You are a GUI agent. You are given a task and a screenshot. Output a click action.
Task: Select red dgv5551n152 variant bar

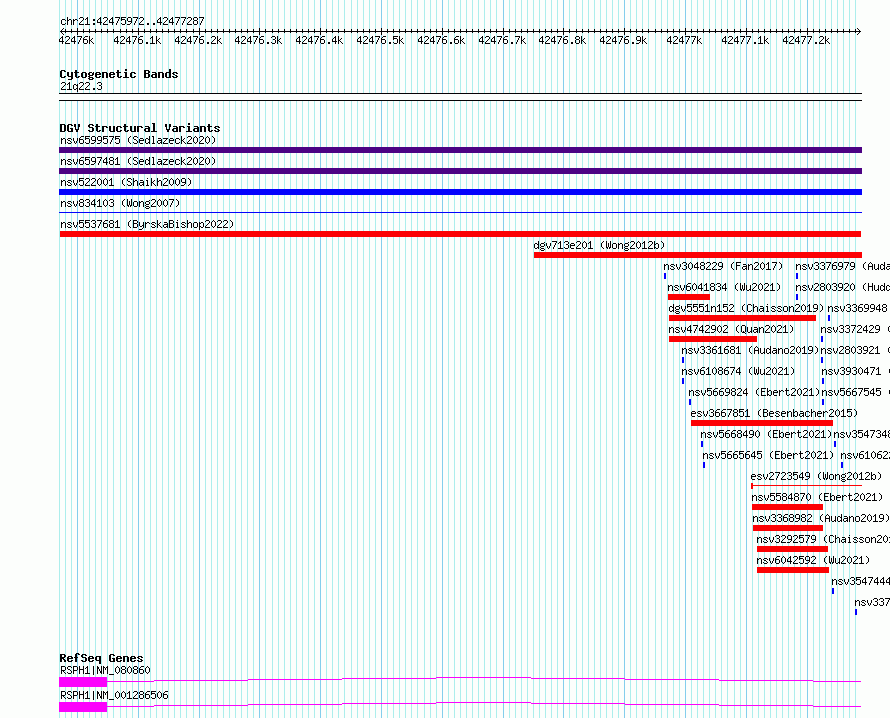pyautogui.click(x=742, y=318)
